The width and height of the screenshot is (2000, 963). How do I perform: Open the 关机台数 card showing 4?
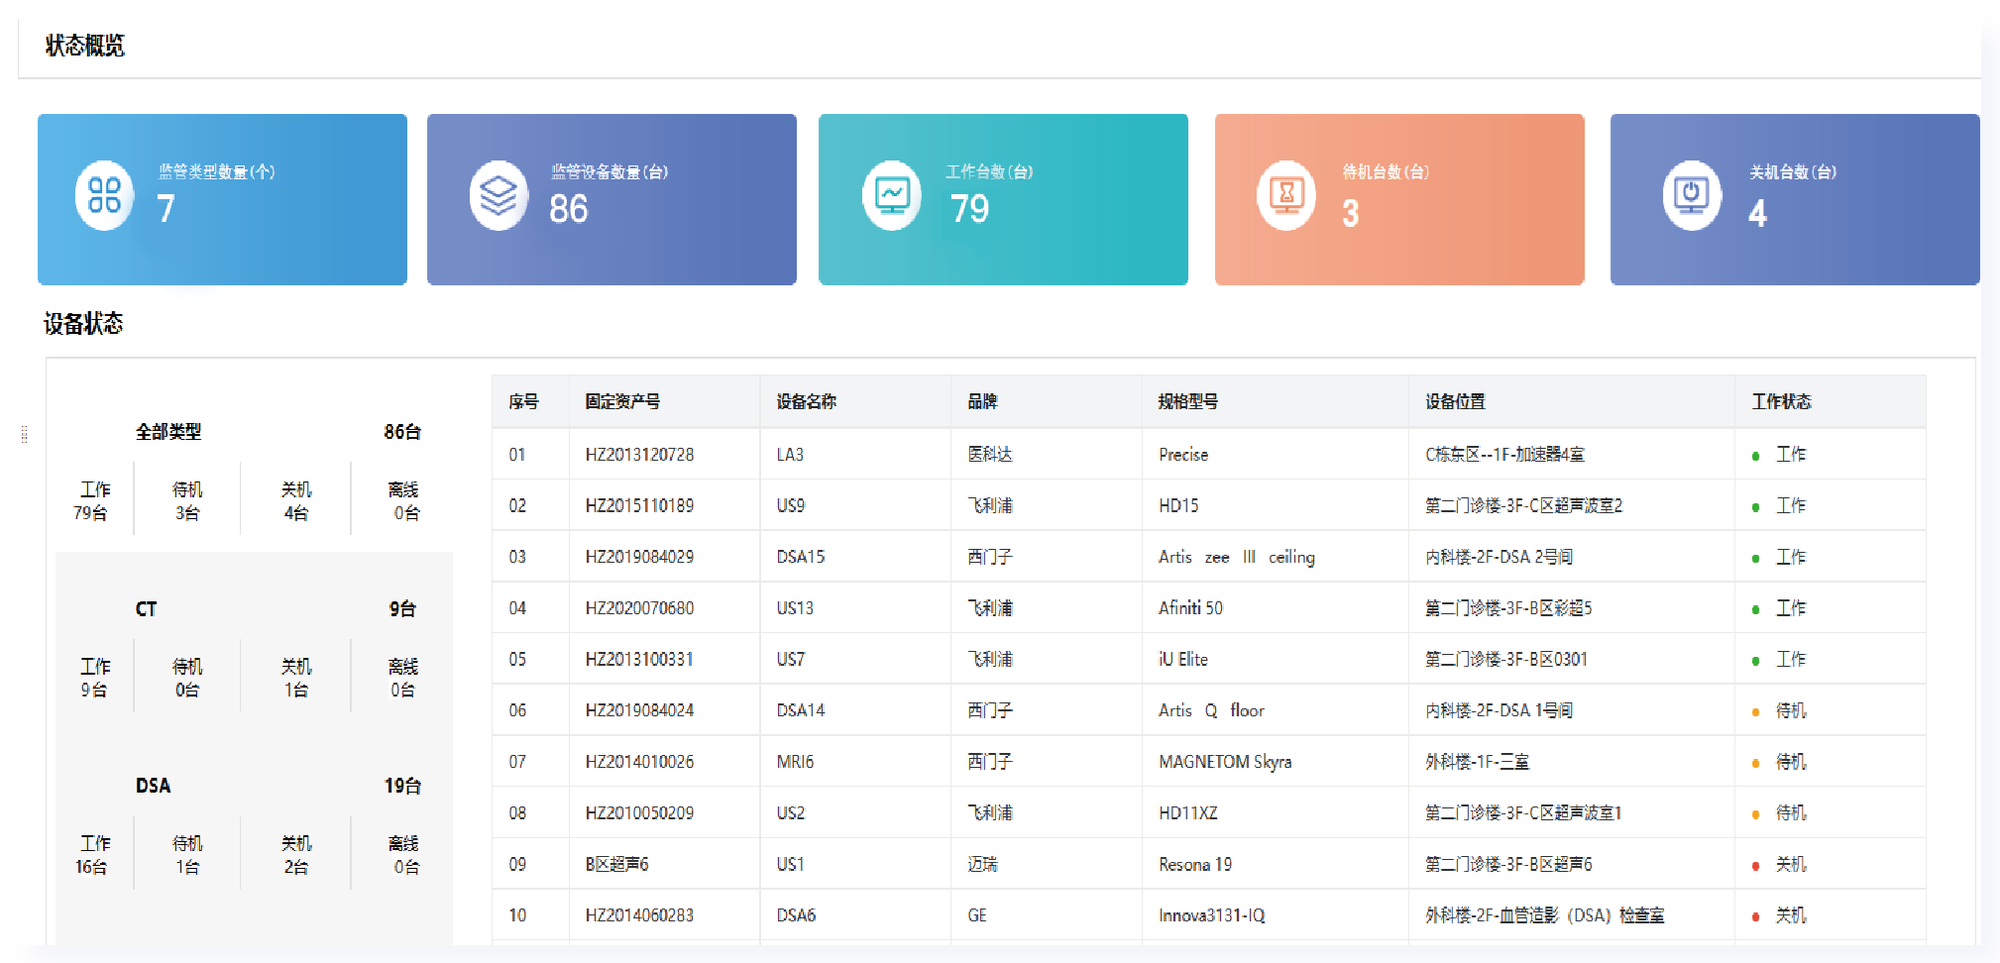(1795, 199)
